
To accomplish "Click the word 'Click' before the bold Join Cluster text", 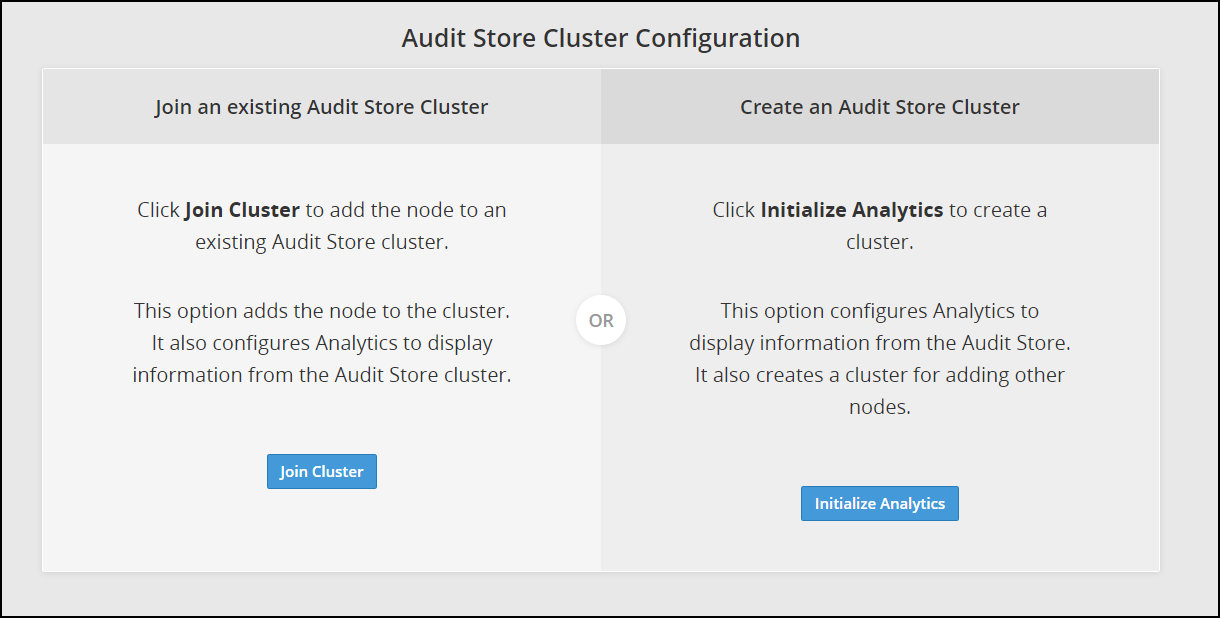I will 158,210.
